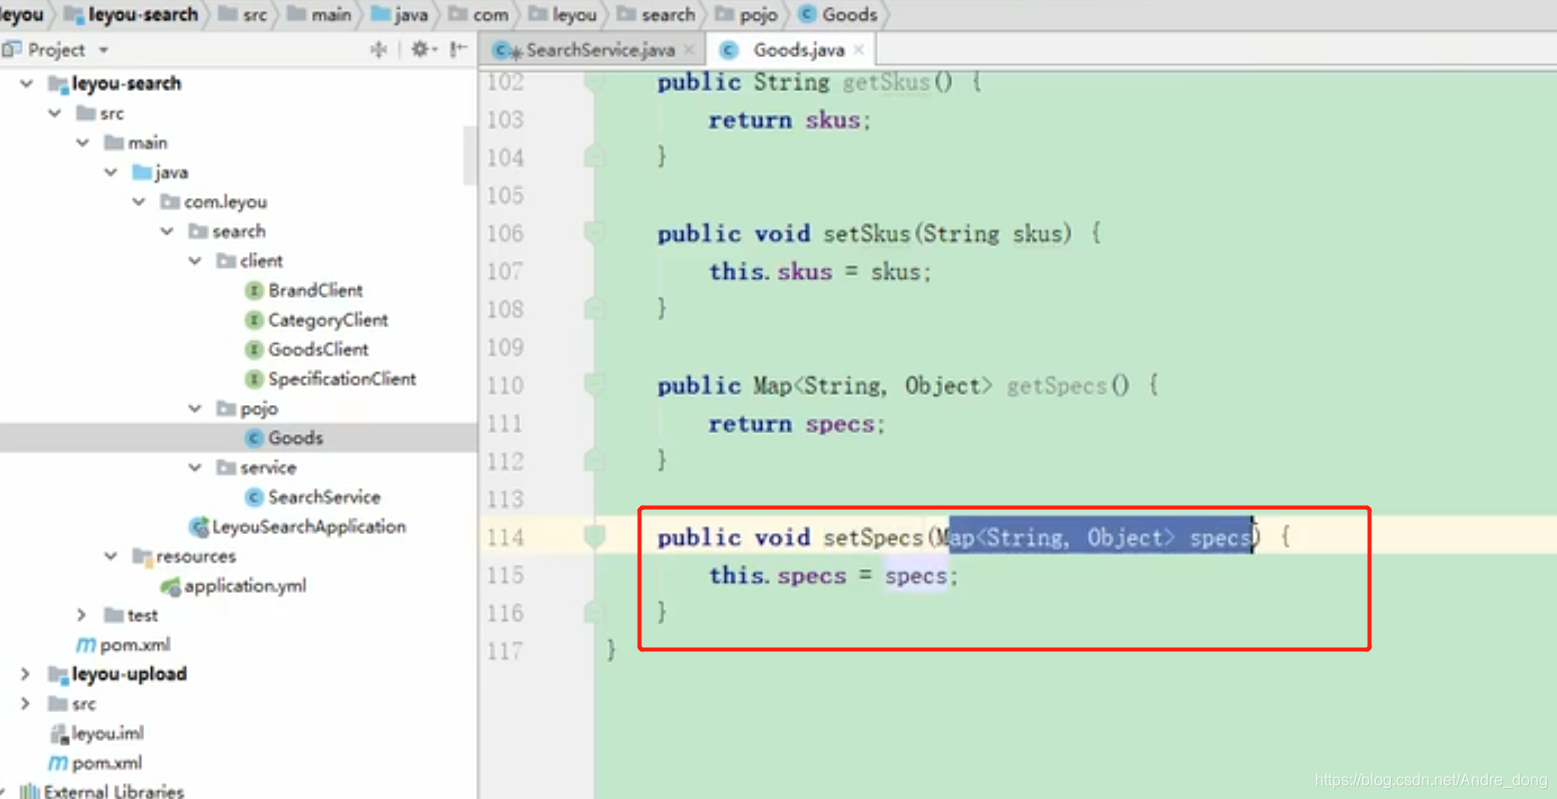This screenshot has height=799, width=1557.
Task: Select External Libraries node
Action: click(113, 791)
